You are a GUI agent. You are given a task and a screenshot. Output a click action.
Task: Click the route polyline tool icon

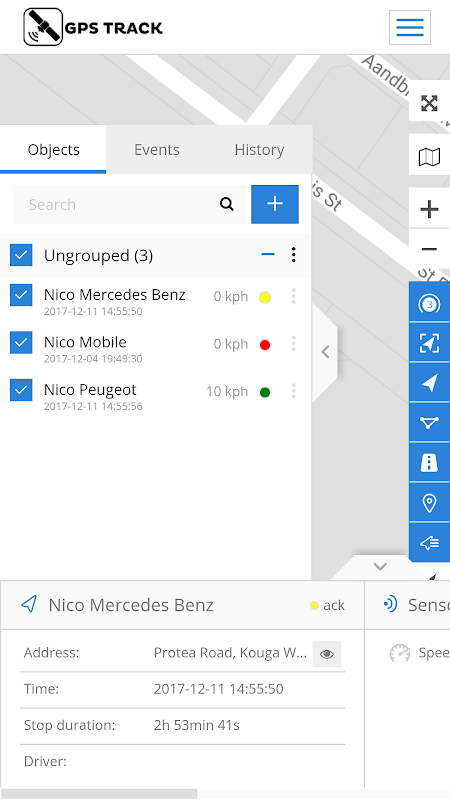click(429, 422)
